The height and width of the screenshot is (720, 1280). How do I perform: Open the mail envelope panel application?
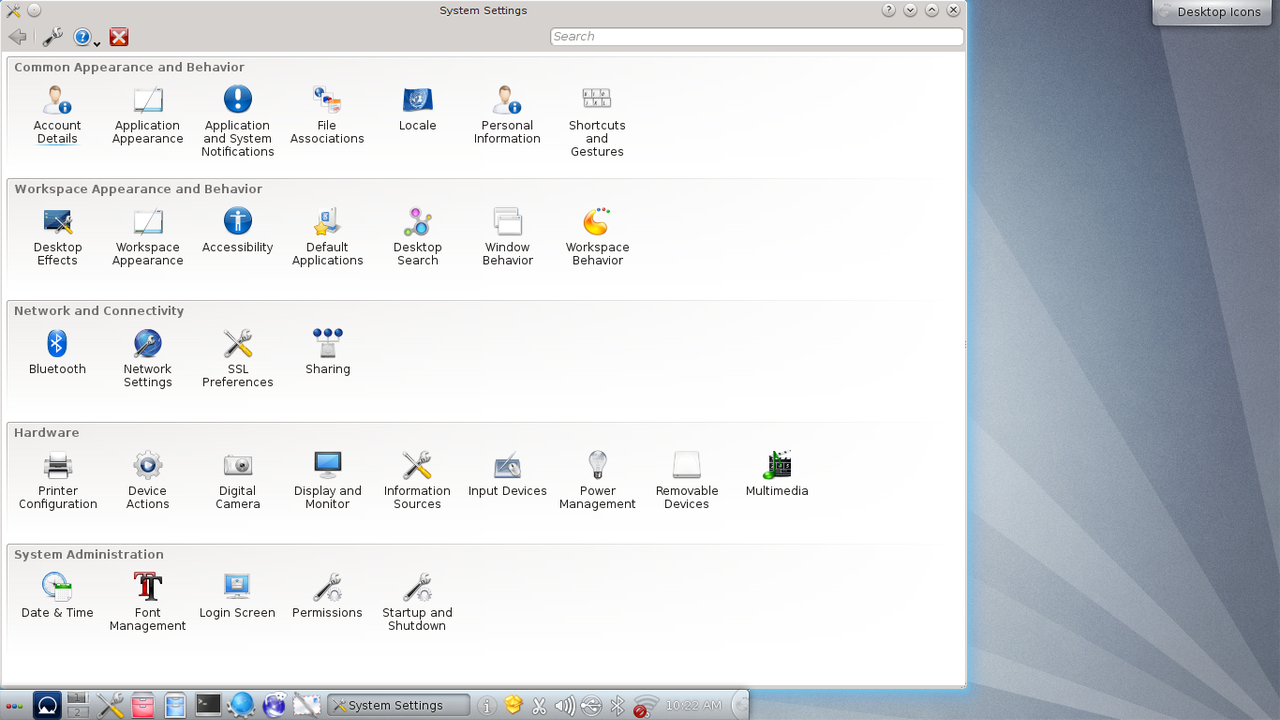307,705
